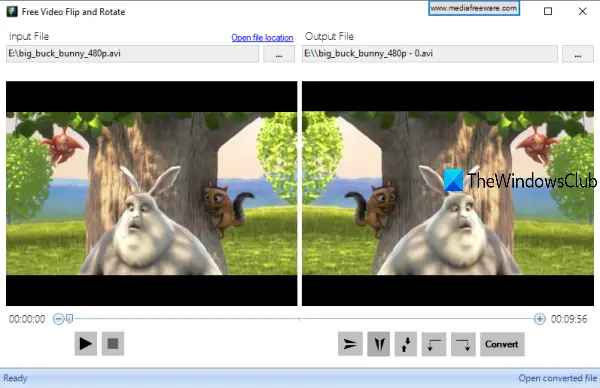Image resolution: width=600 pixels, height=388 pixels.
Task: Maximize the application window
Action: [548, 11]
